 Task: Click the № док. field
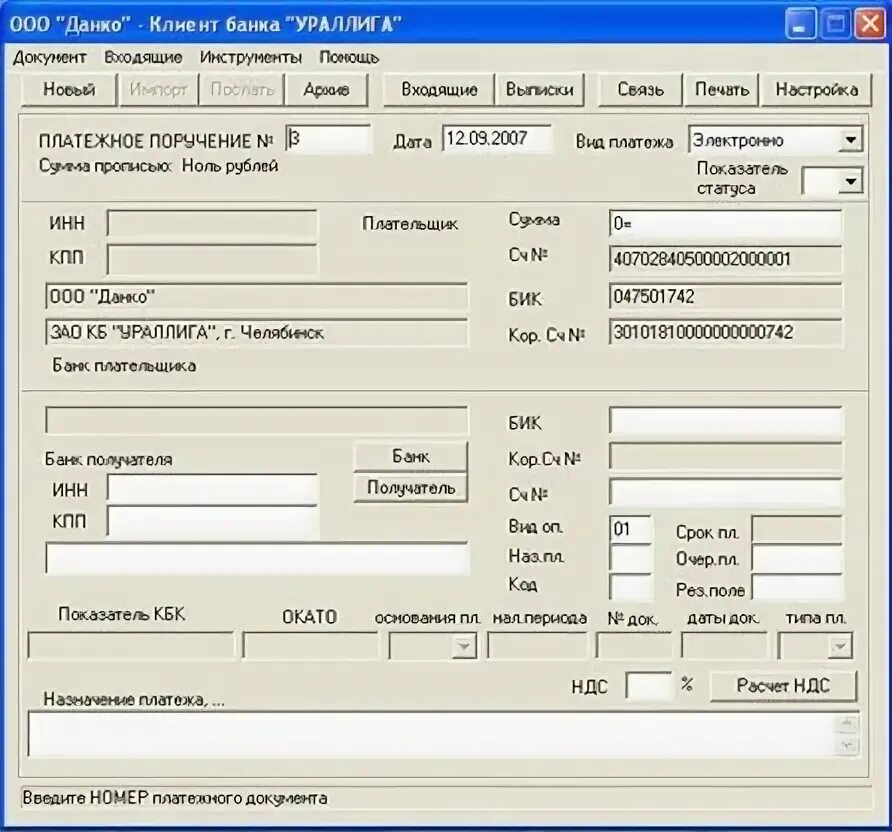(633, 645)
